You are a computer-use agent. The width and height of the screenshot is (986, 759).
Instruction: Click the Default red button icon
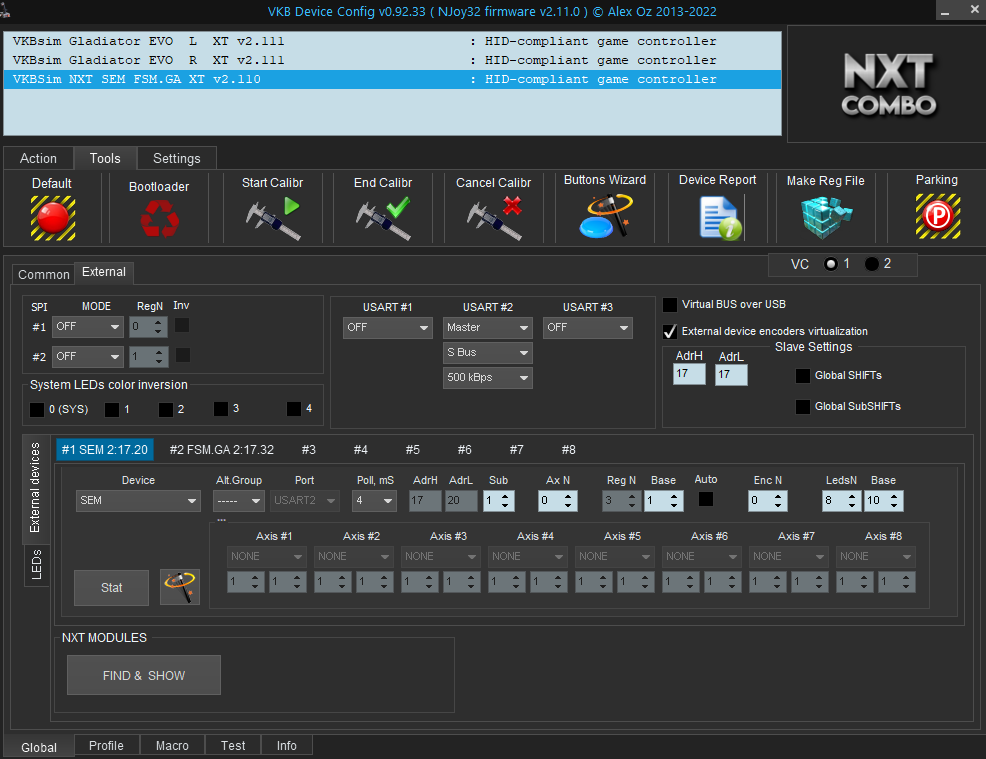pyautogui.click(x=53, y=218)
